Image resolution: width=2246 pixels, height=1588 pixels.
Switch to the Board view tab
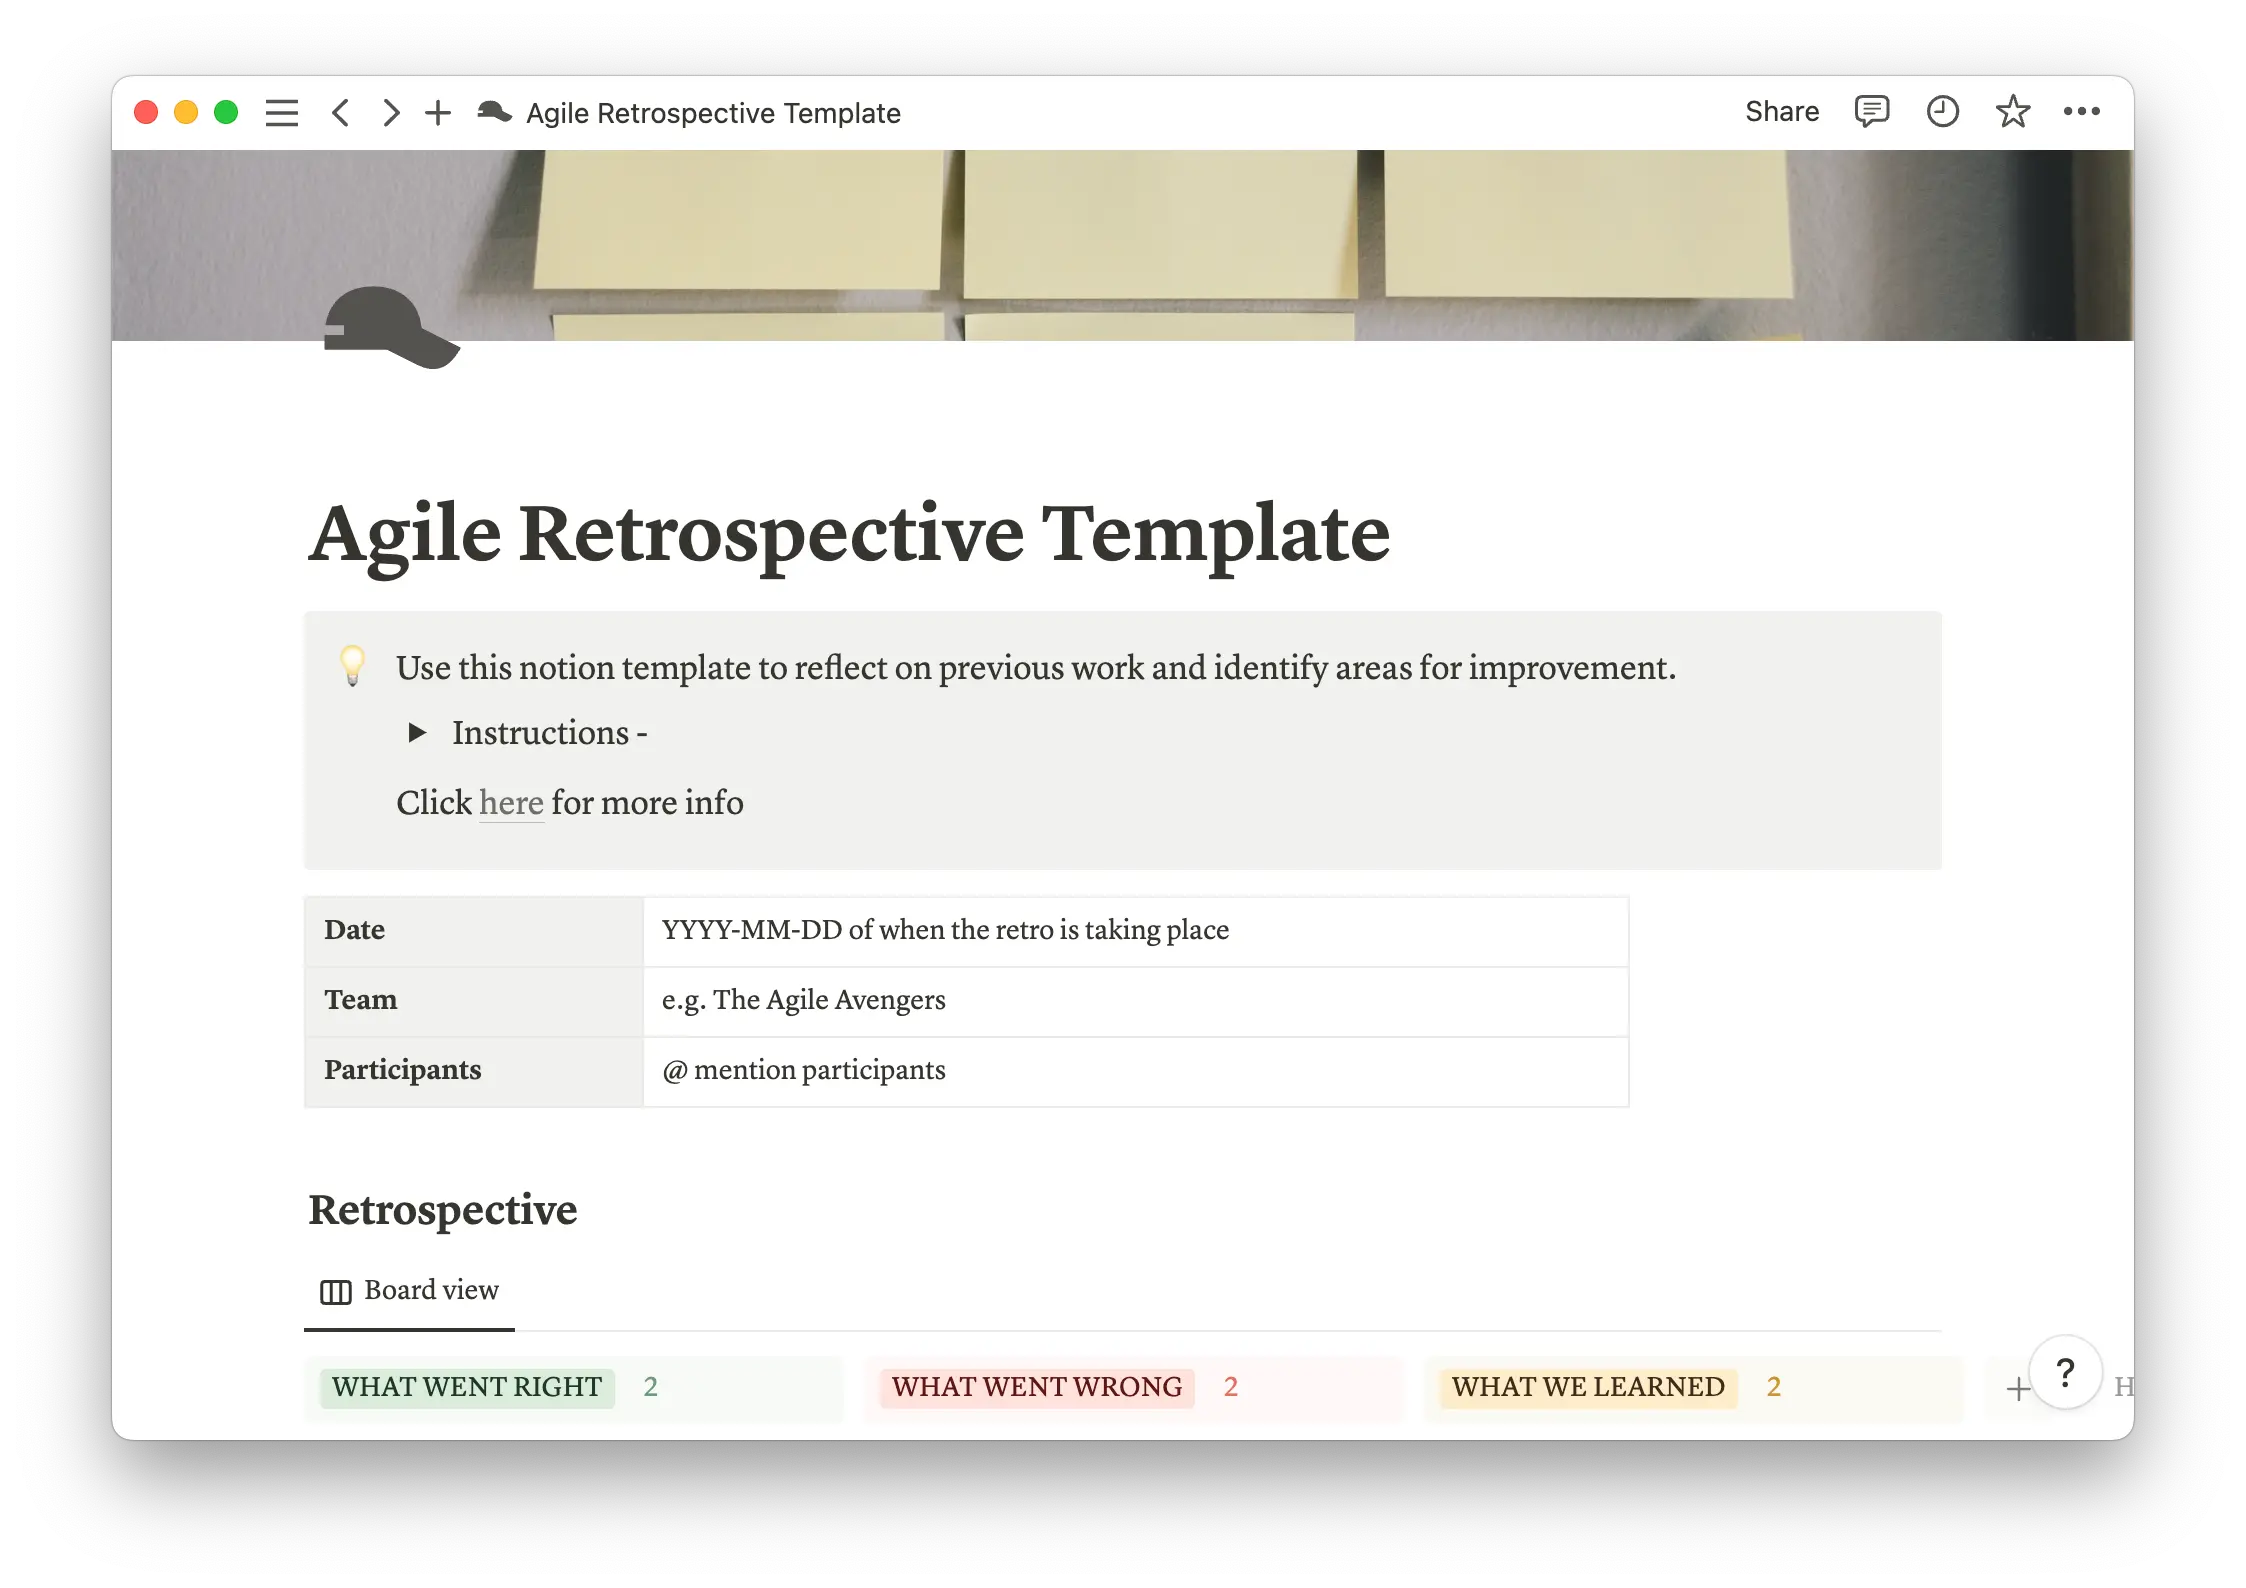tap(409, 1291)
